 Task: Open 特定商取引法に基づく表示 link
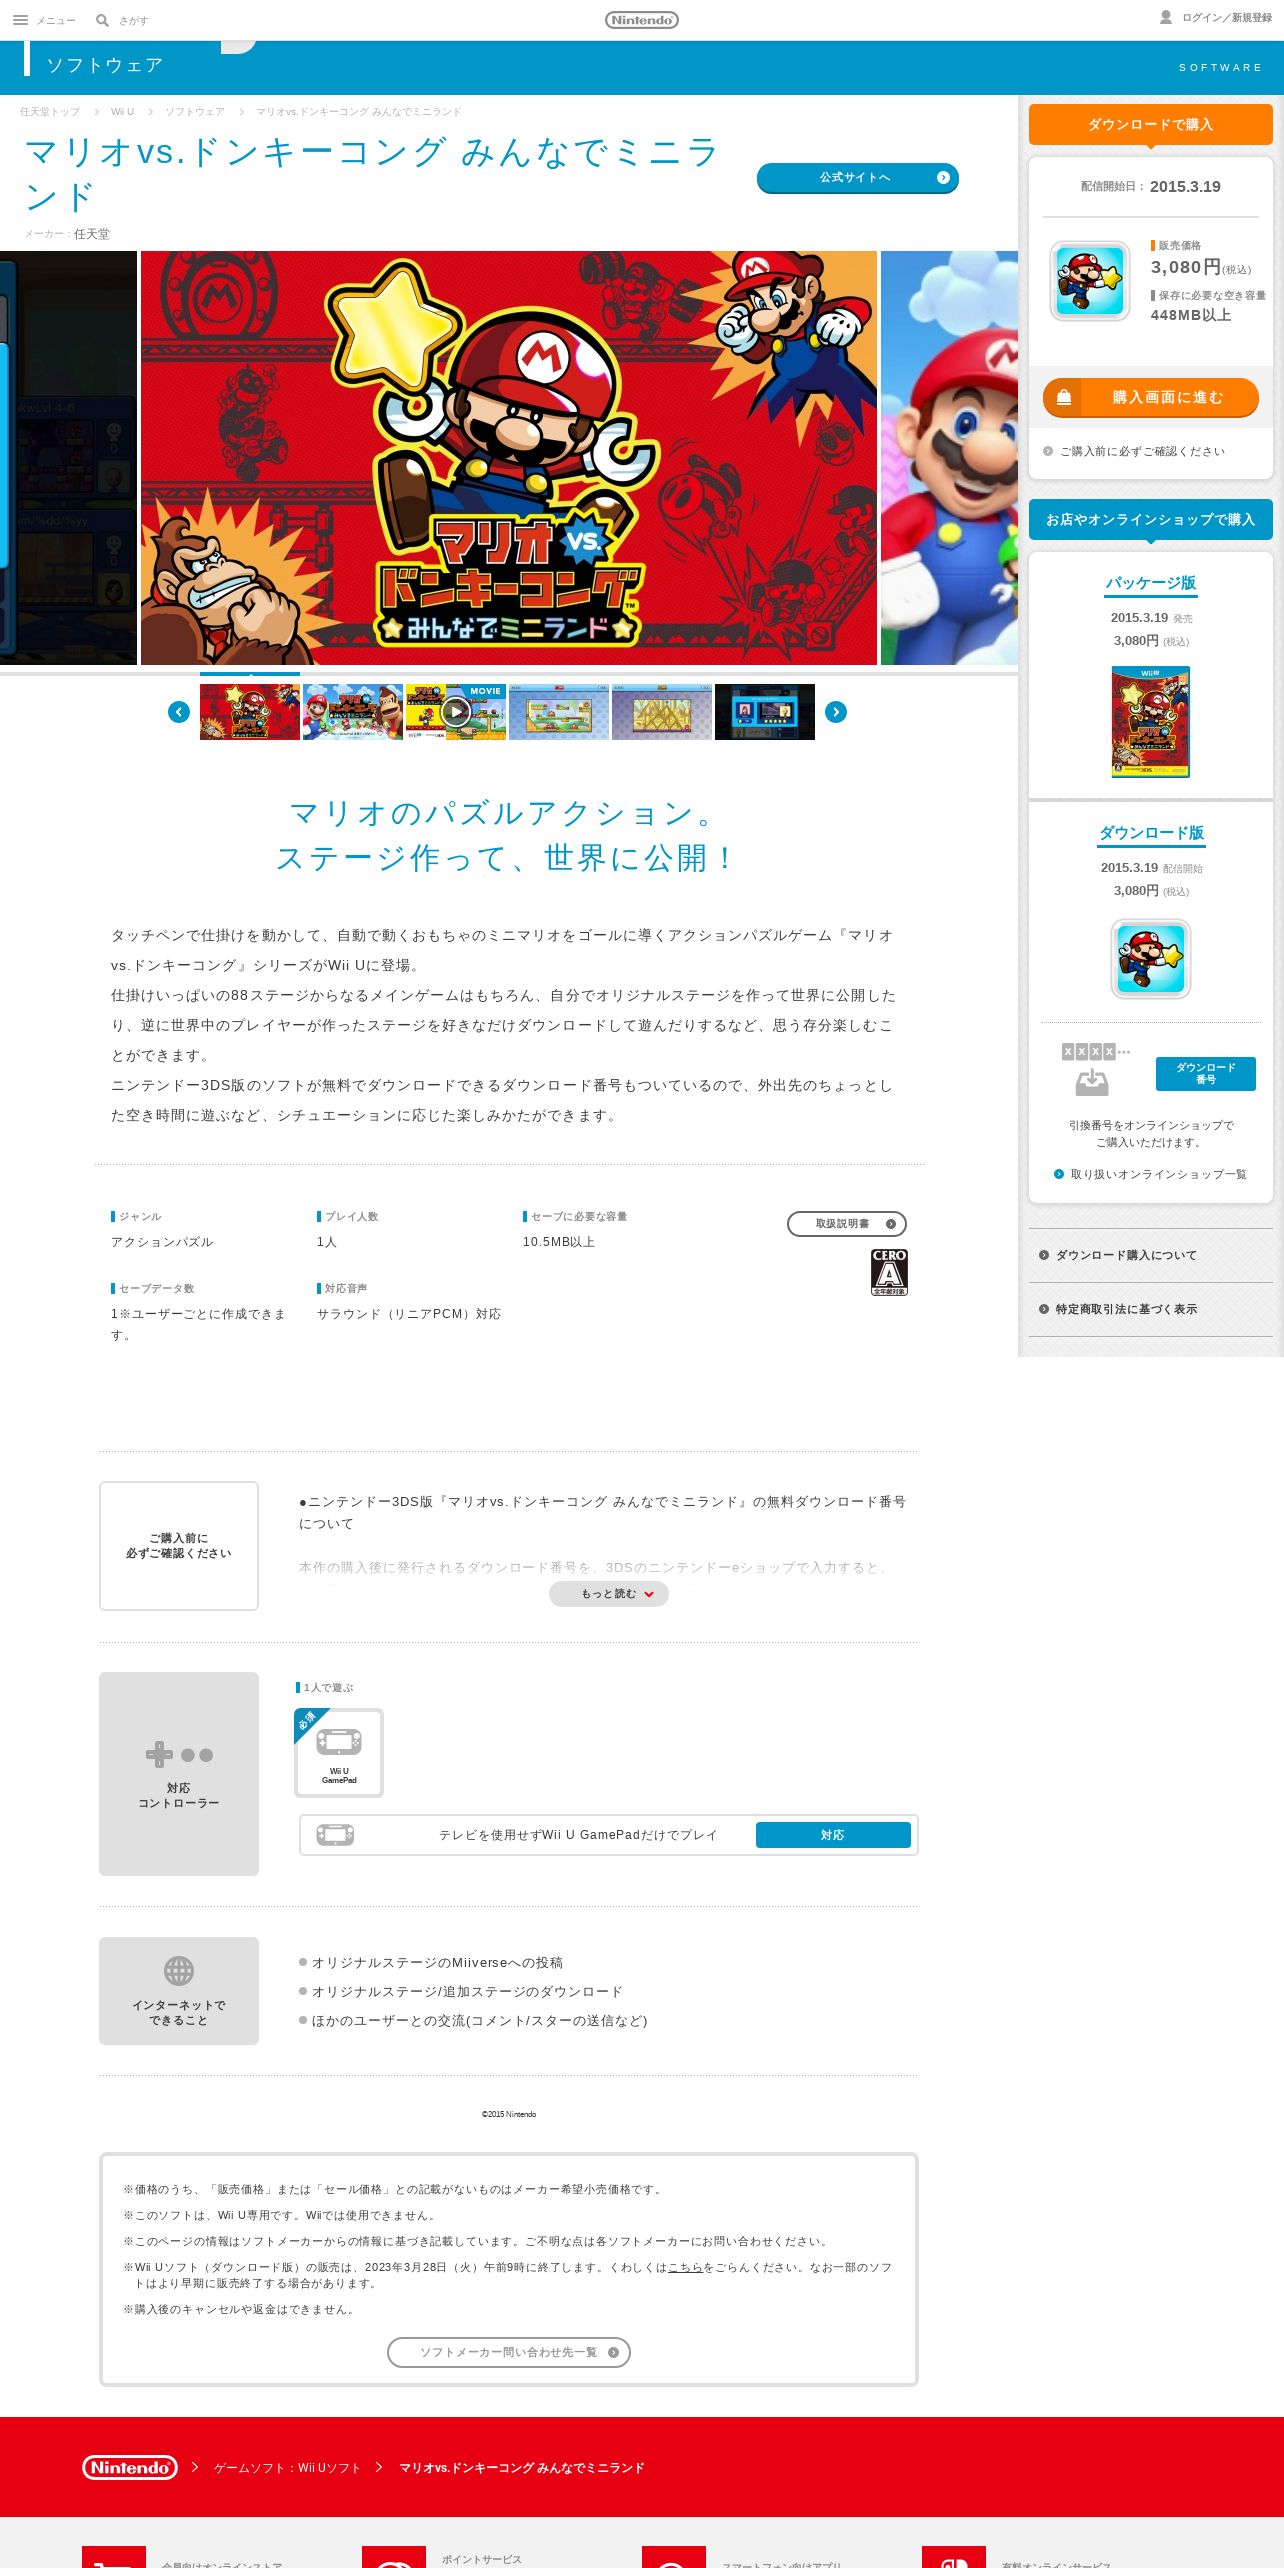coord(1151,1309)
